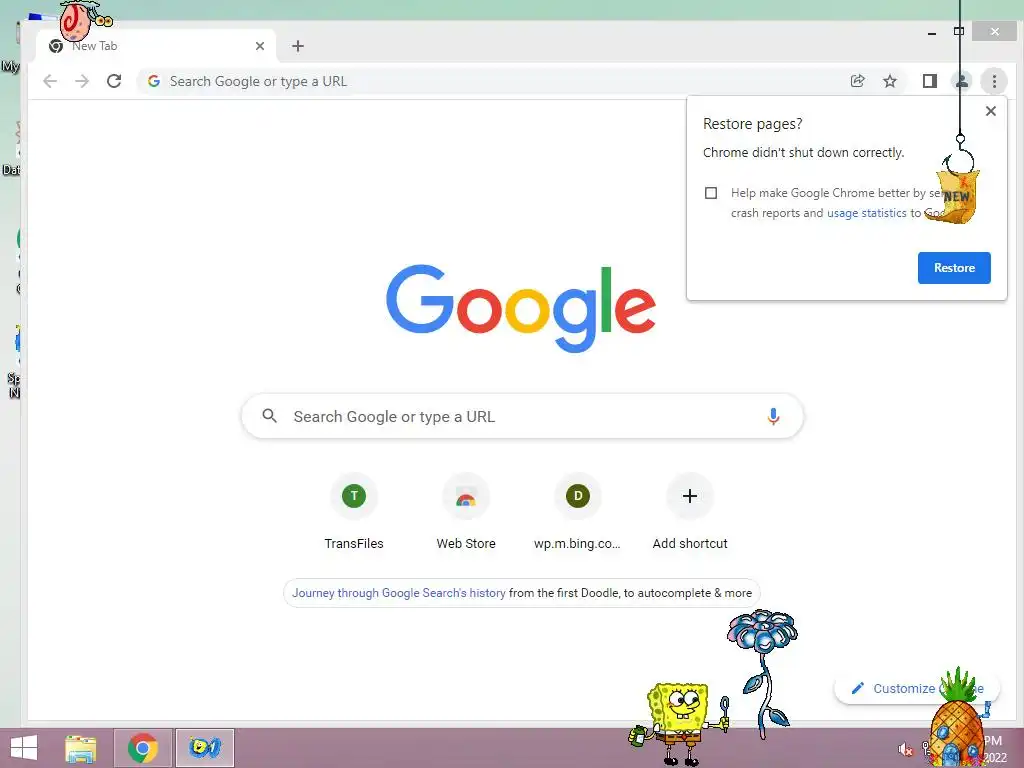The height and width of the screenshot is (768, 1024).
Task: Click the Forward navigation arrow
Action: click(x=82, y=81)
